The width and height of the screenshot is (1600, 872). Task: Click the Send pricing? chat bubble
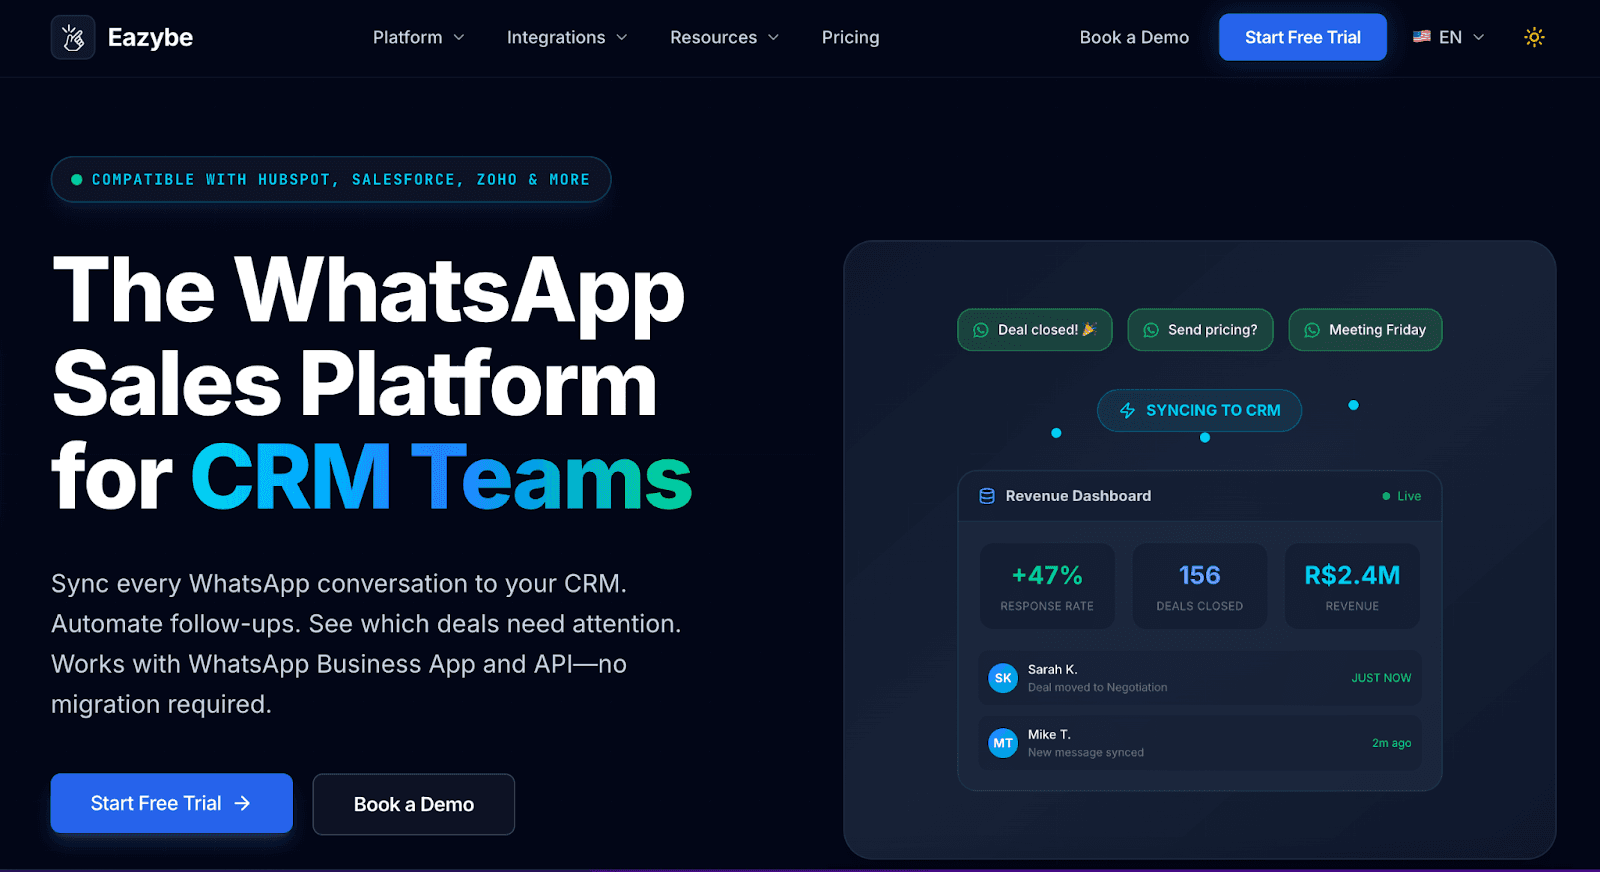pyautogui.click(x=1200, y=330)
